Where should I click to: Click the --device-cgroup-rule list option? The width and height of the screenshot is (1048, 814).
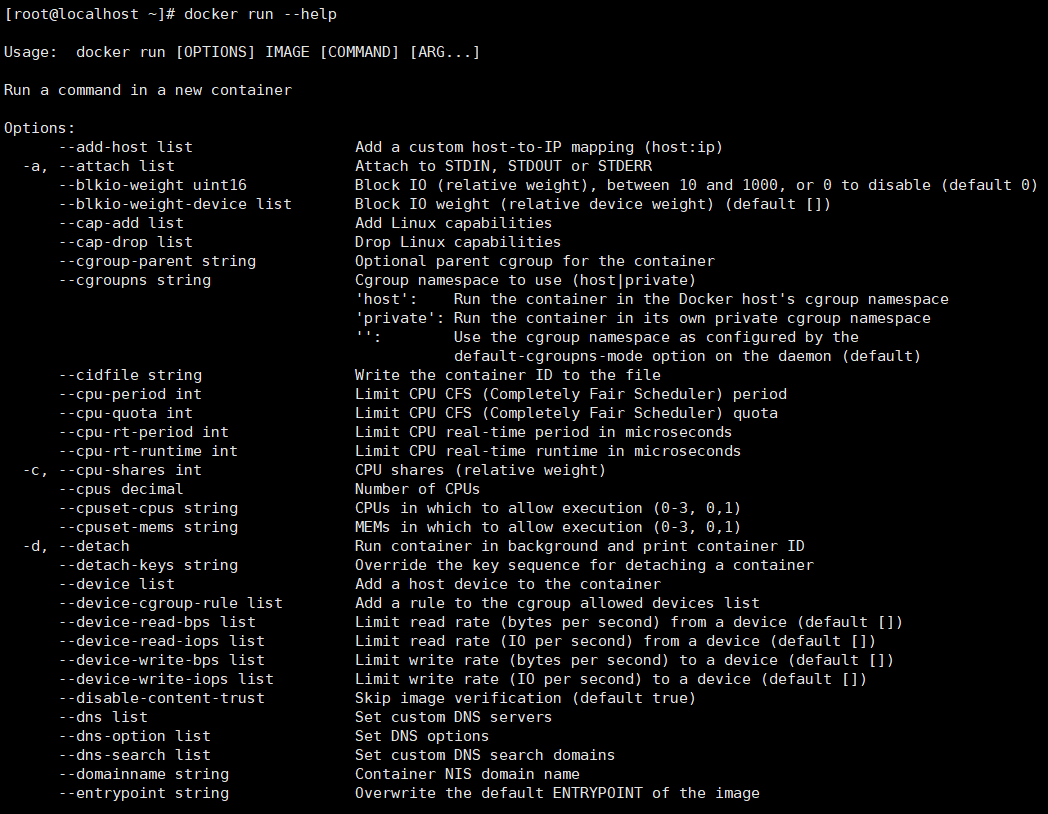tap(170, 603)
